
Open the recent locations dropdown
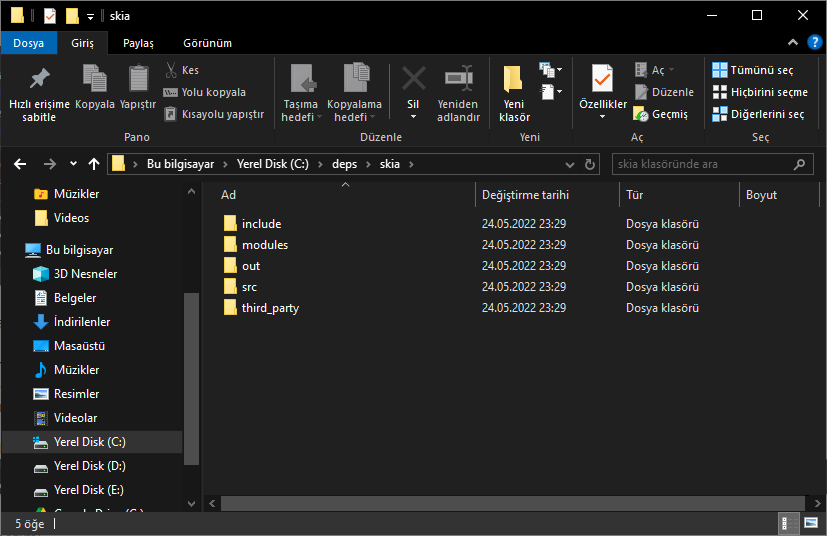pyautogui.click(x=73, y=164)
